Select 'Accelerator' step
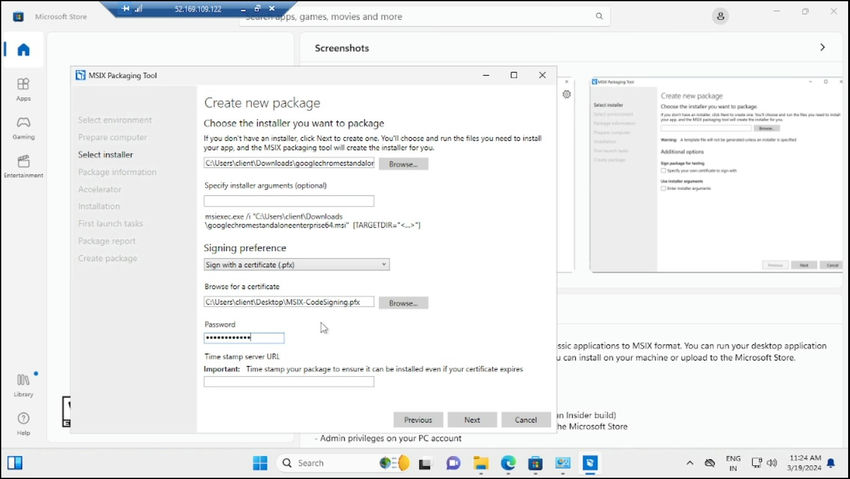 point(100,189)
